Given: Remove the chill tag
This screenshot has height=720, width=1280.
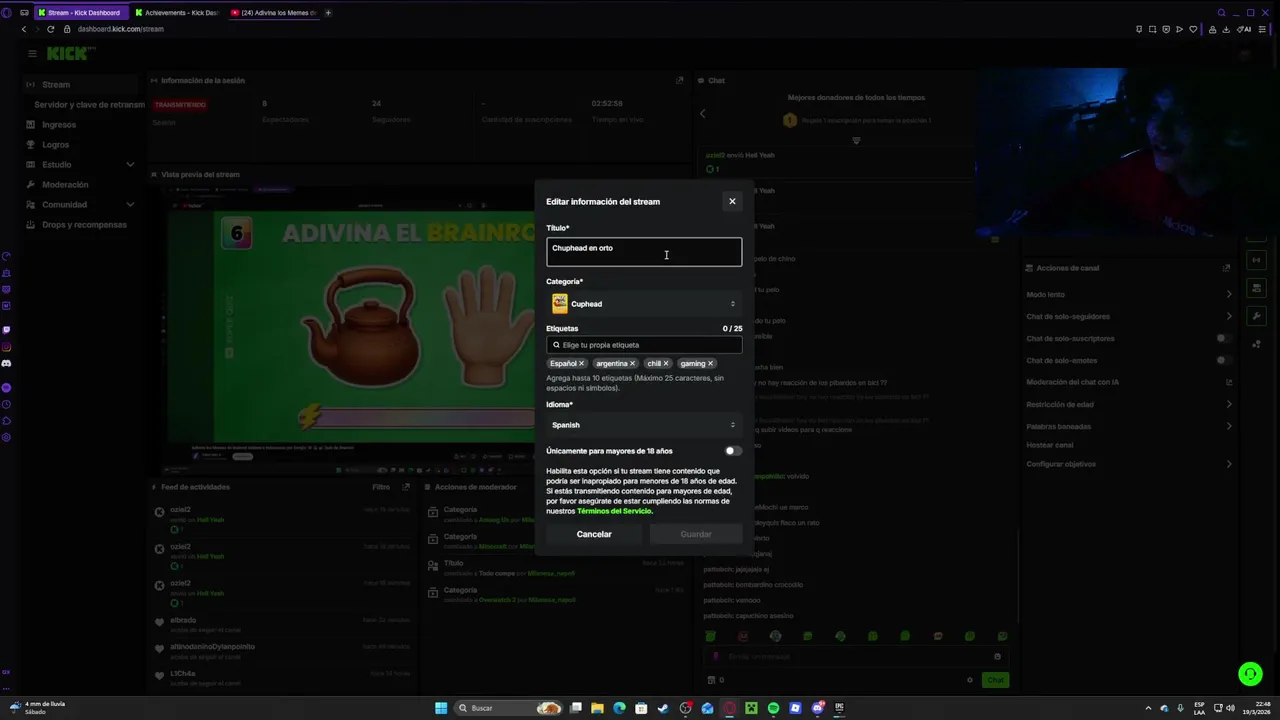Looking at the screenshot, I should [666, 364].
